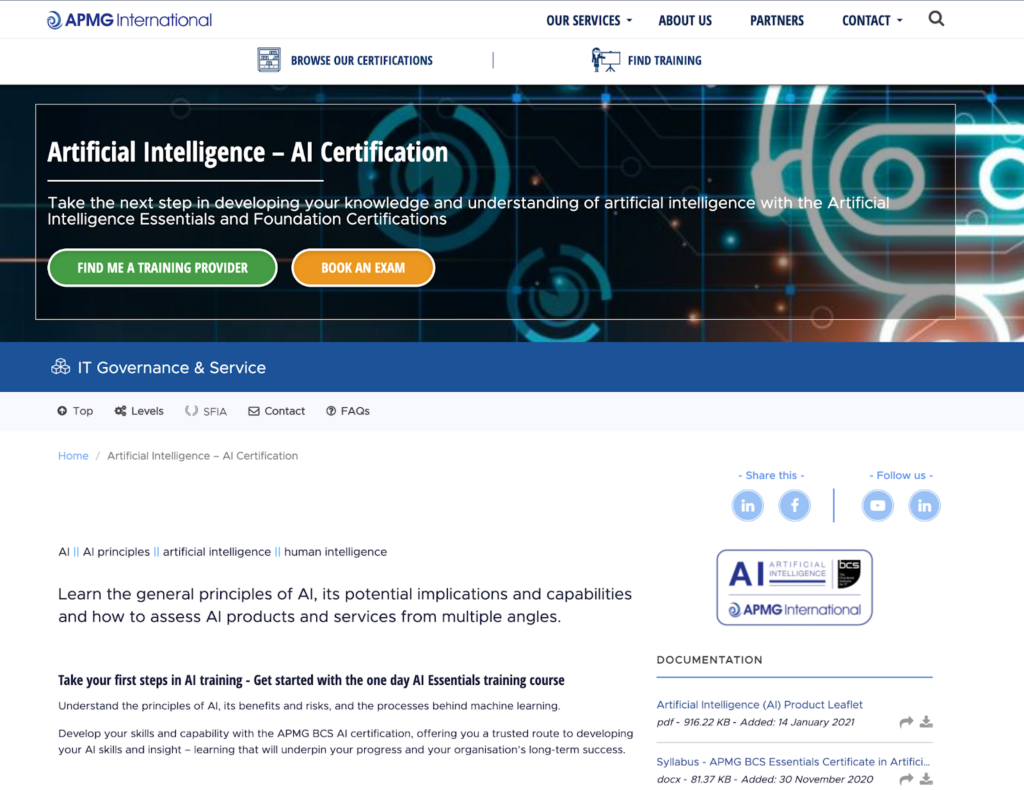
Task: Share the AI Product Leaflet document
Action: tap(906, 721)
